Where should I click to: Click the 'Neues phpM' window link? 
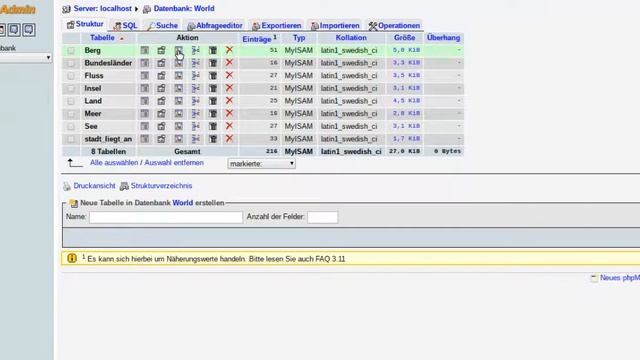click(x=620, y=278)
